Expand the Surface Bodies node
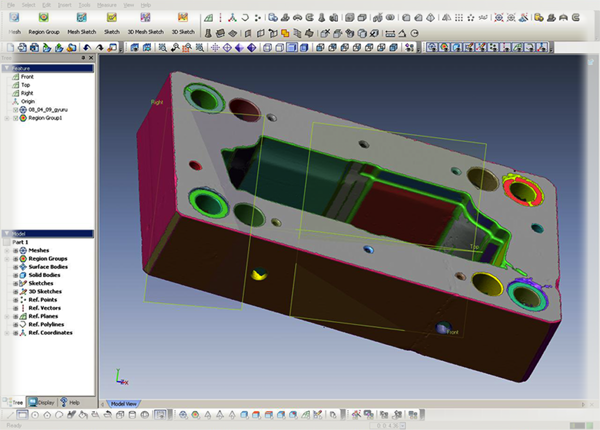 coord(14,267)
